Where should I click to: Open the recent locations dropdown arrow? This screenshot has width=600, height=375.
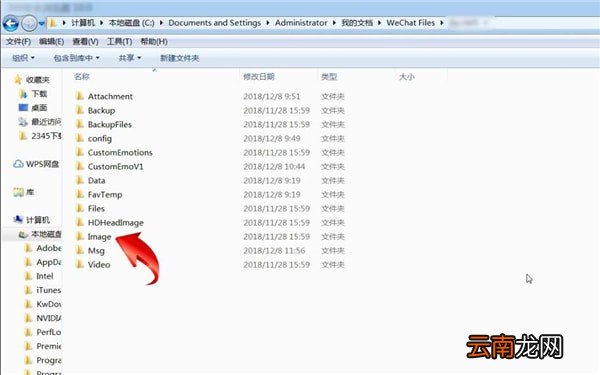(41, 24)
